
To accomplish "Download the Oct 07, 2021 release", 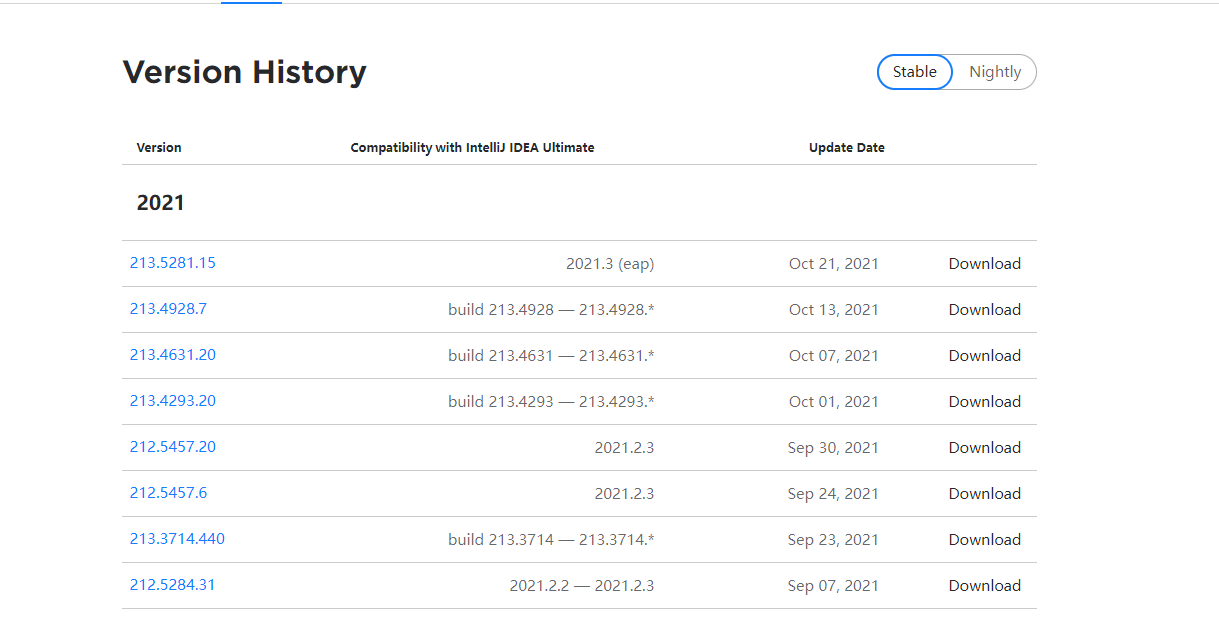I will pyautogui.click(x=984, y=355).
